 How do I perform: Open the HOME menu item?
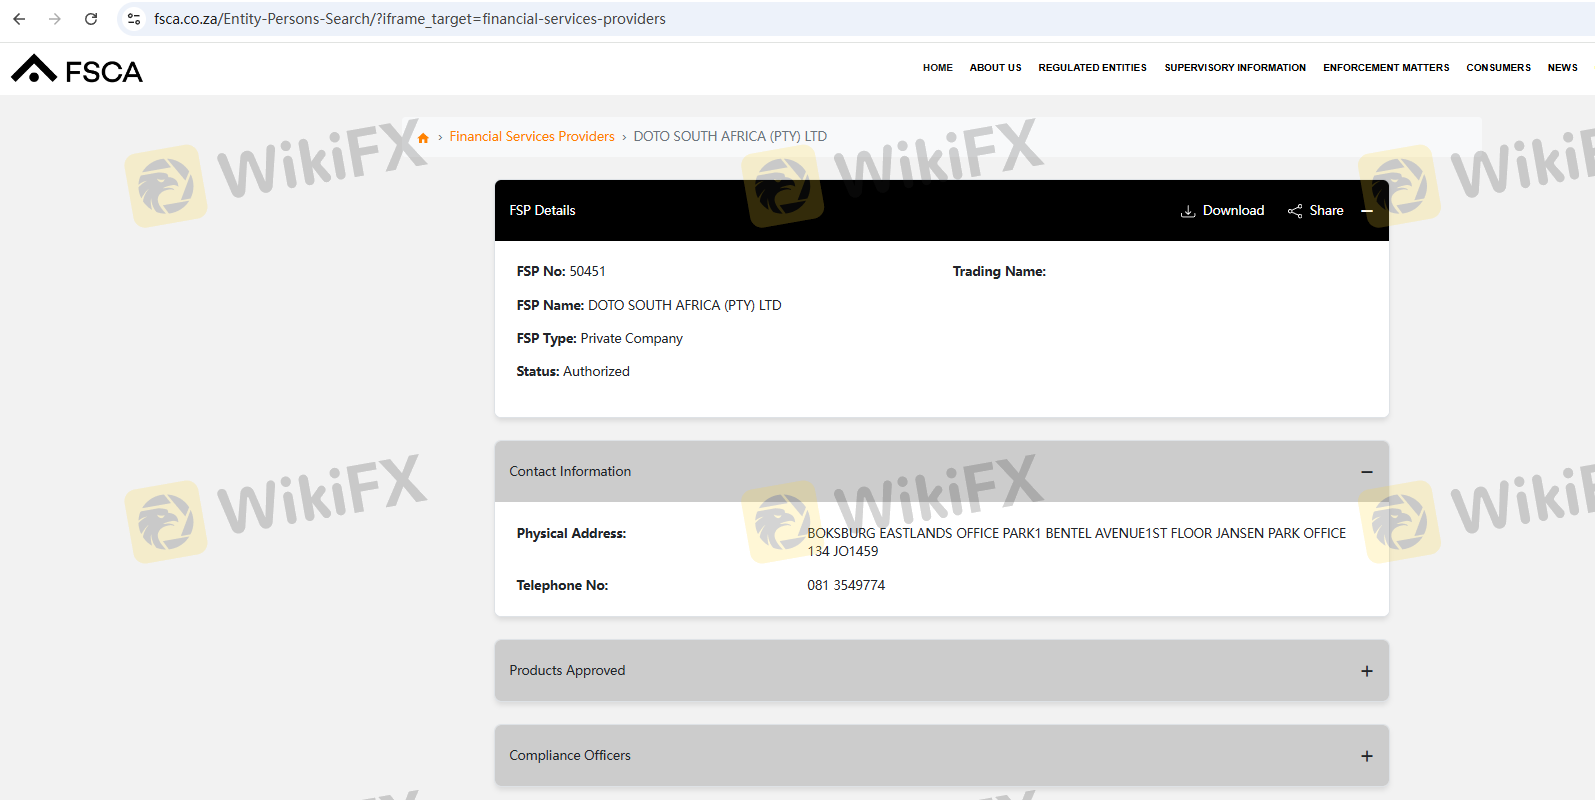(938, 68)
